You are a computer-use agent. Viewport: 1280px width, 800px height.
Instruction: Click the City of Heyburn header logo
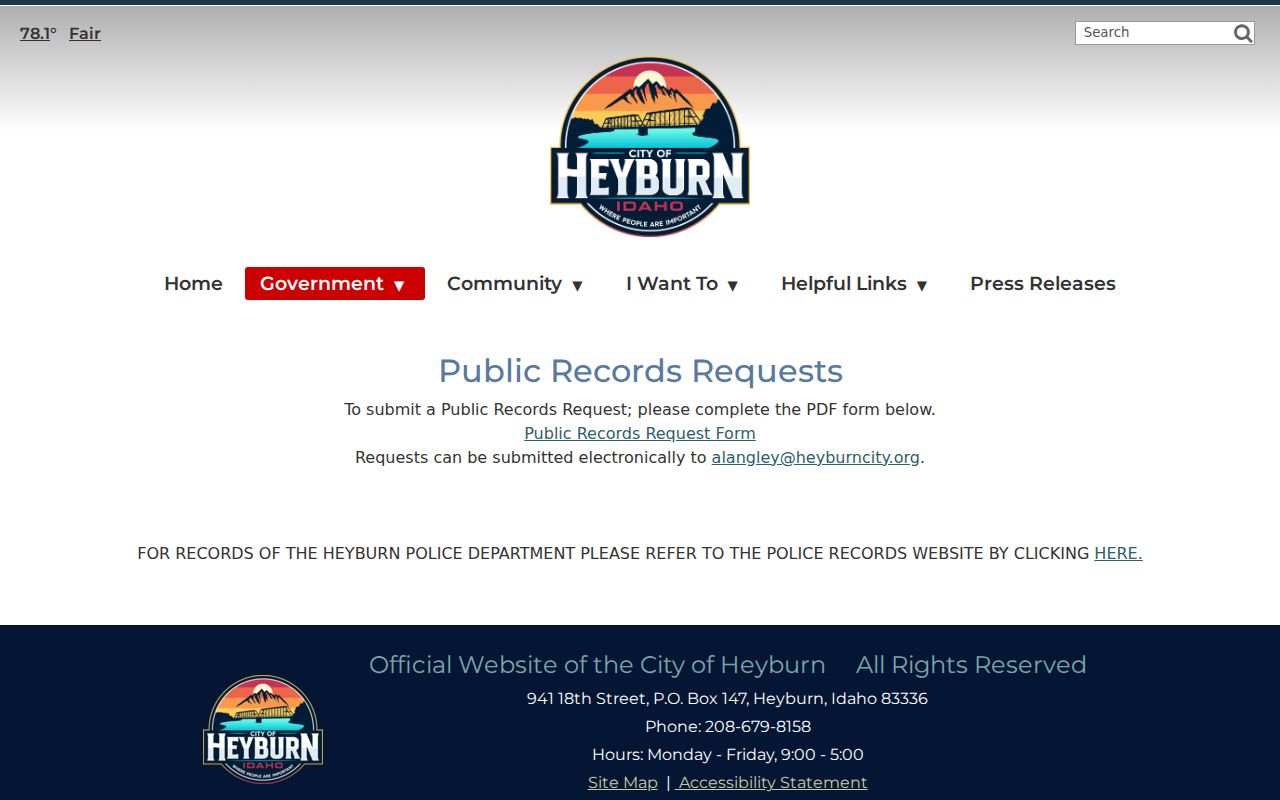[650, 146]
